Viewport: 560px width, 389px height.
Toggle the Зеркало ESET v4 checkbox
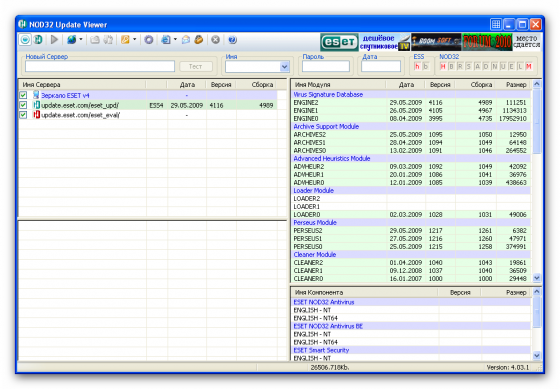(x=23, y=95)
